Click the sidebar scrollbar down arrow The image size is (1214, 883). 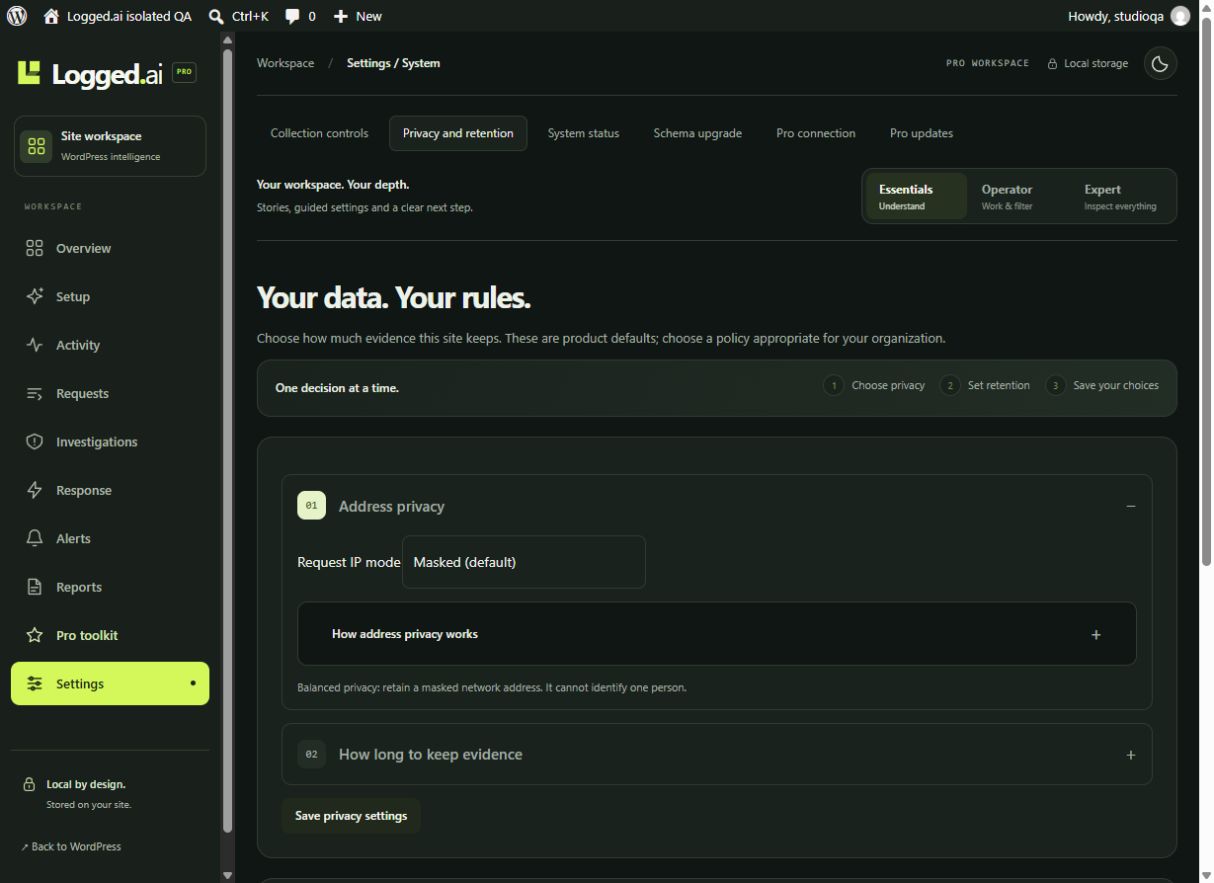coord(227,875)
